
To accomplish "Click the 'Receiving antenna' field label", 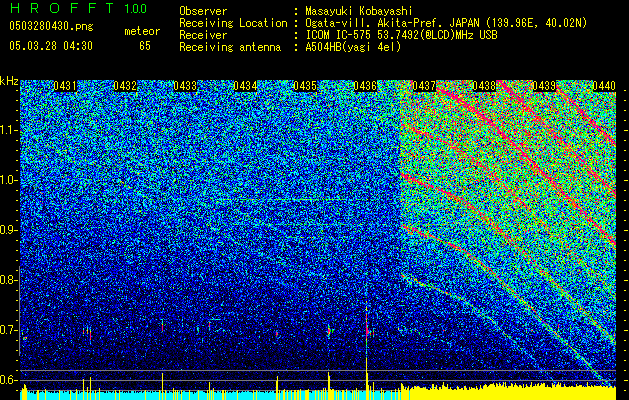I will pos(230,47).
